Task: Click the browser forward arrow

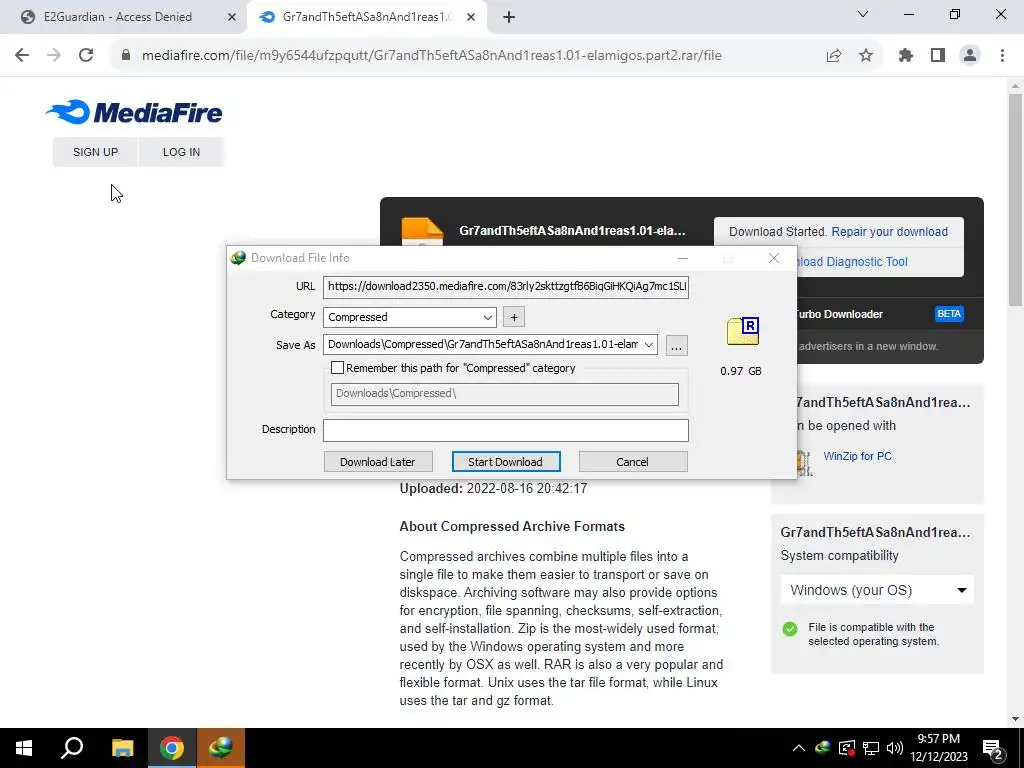Action: (x=54, y=56)
